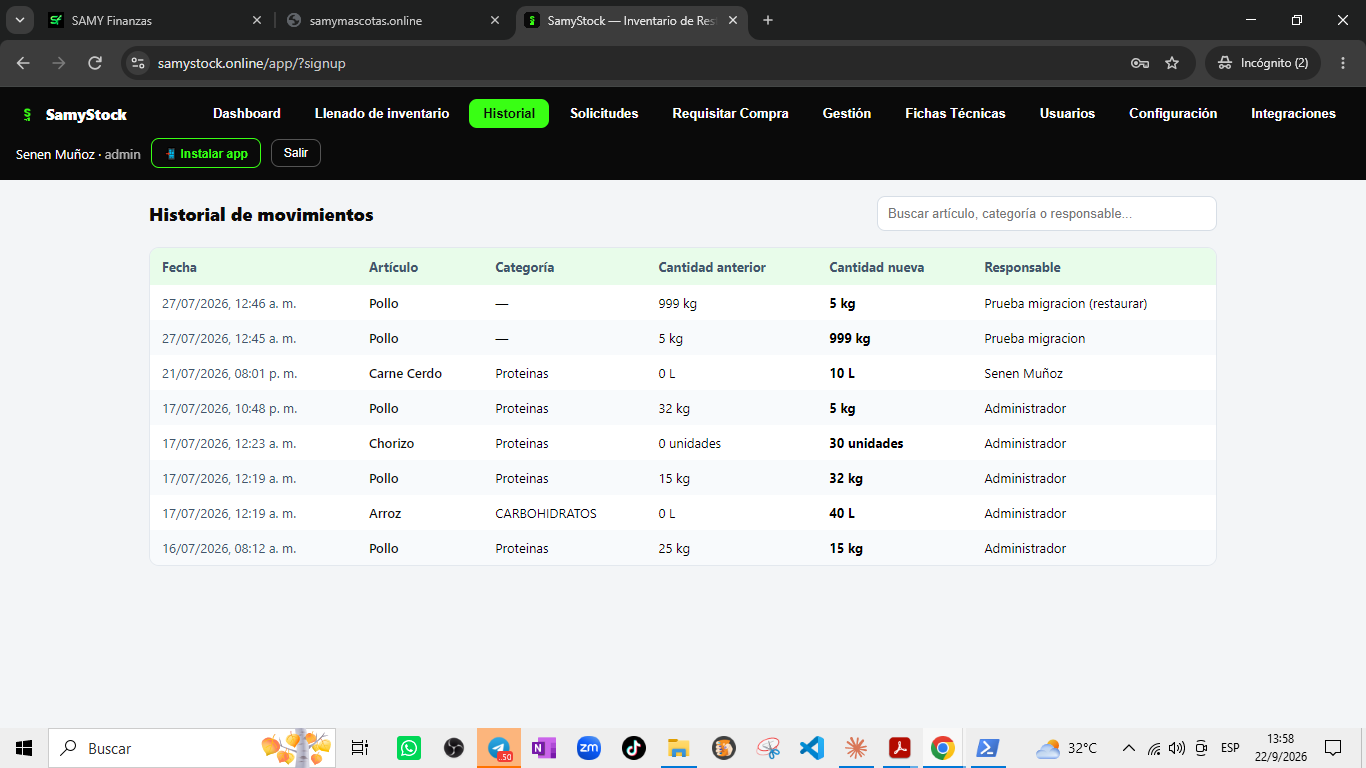Open Configuración settings page
1366x768 pixels.
(1173, 114)
